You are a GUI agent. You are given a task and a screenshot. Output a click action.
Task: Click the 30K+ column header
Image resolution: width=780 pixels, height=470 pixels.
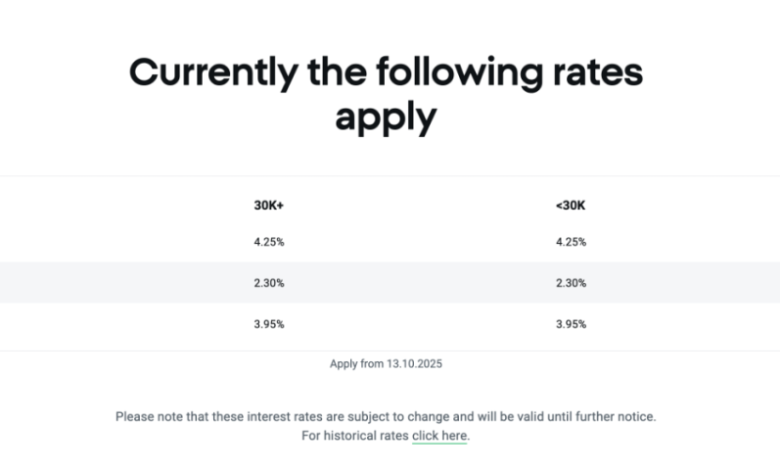[x=269, y=205]
